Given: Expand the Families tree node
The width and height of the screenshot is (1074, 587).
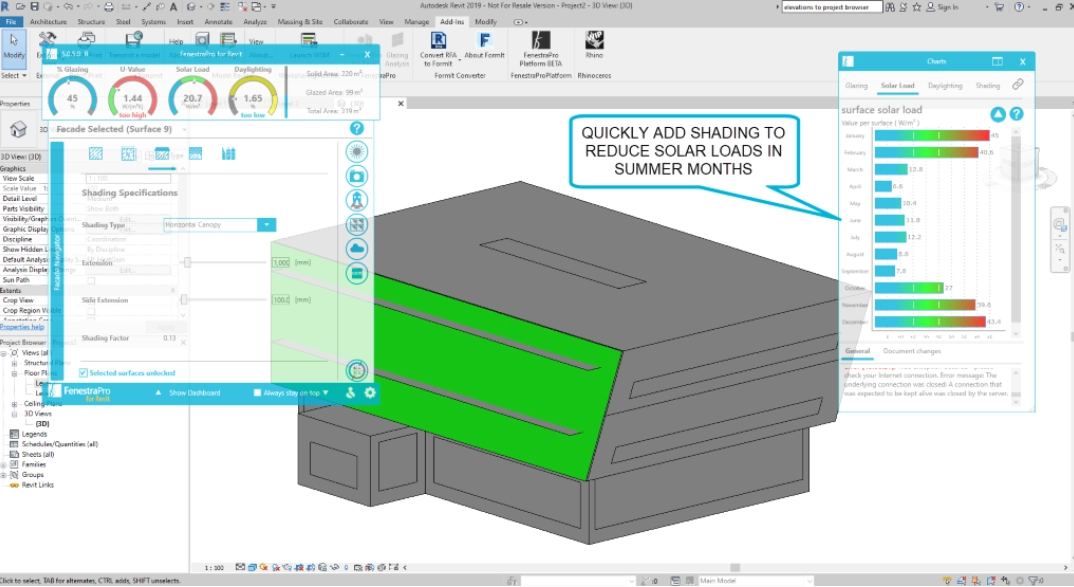Looking at the screenshot, I should pos(4,464).
